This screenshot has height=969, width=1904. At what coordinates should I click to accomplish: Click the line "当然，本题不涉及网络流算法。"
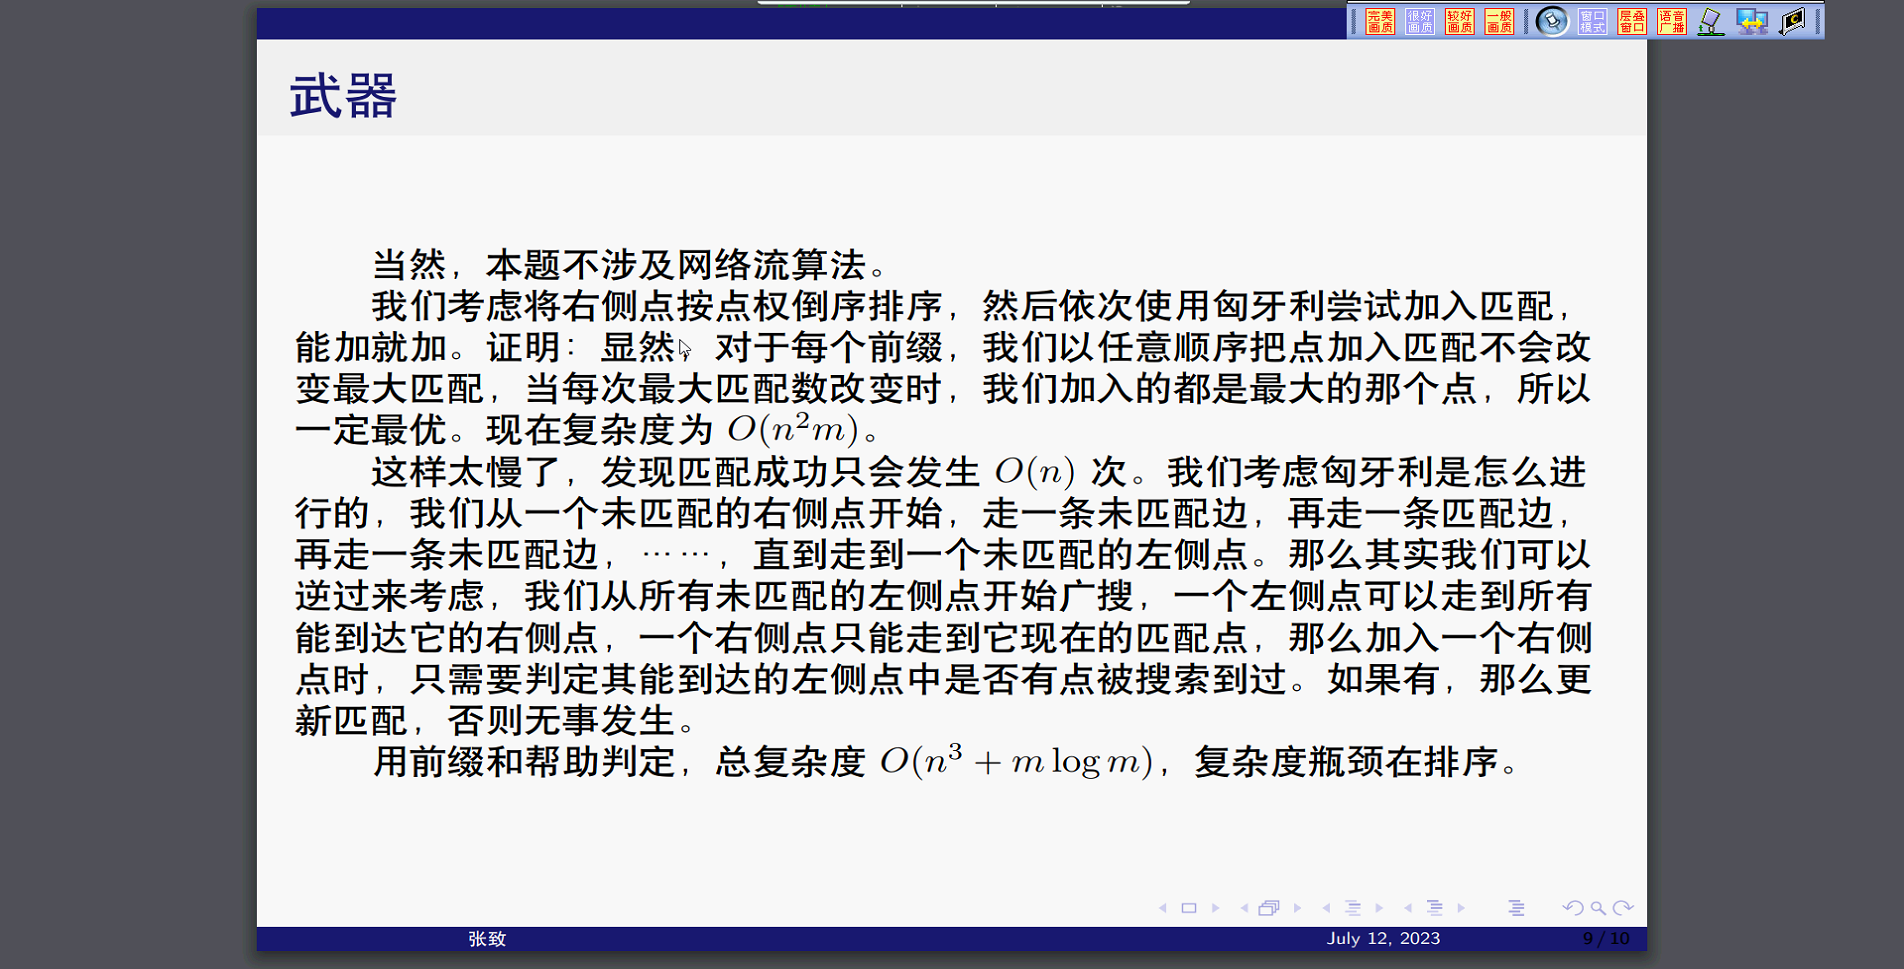click(x=630, y=265)
